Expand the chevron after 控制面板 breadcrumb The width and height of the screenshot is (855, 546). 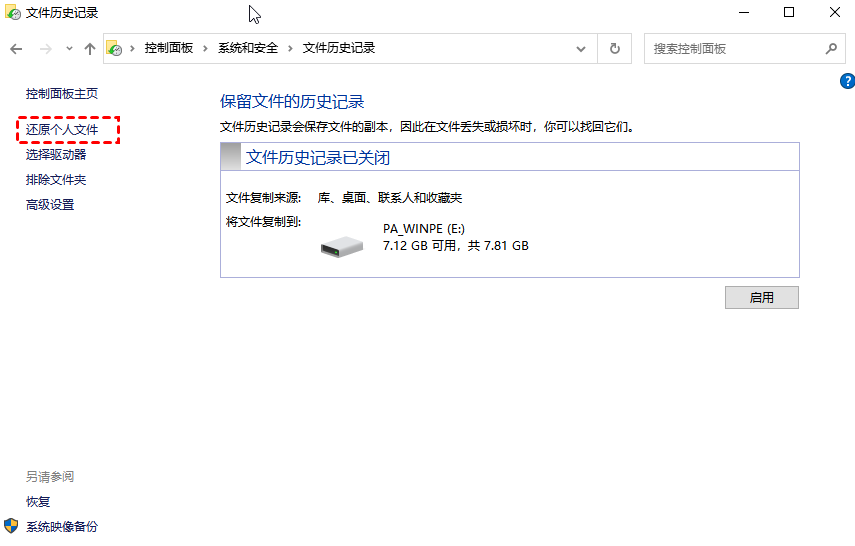pyautogui.click(x=206, y=49)
